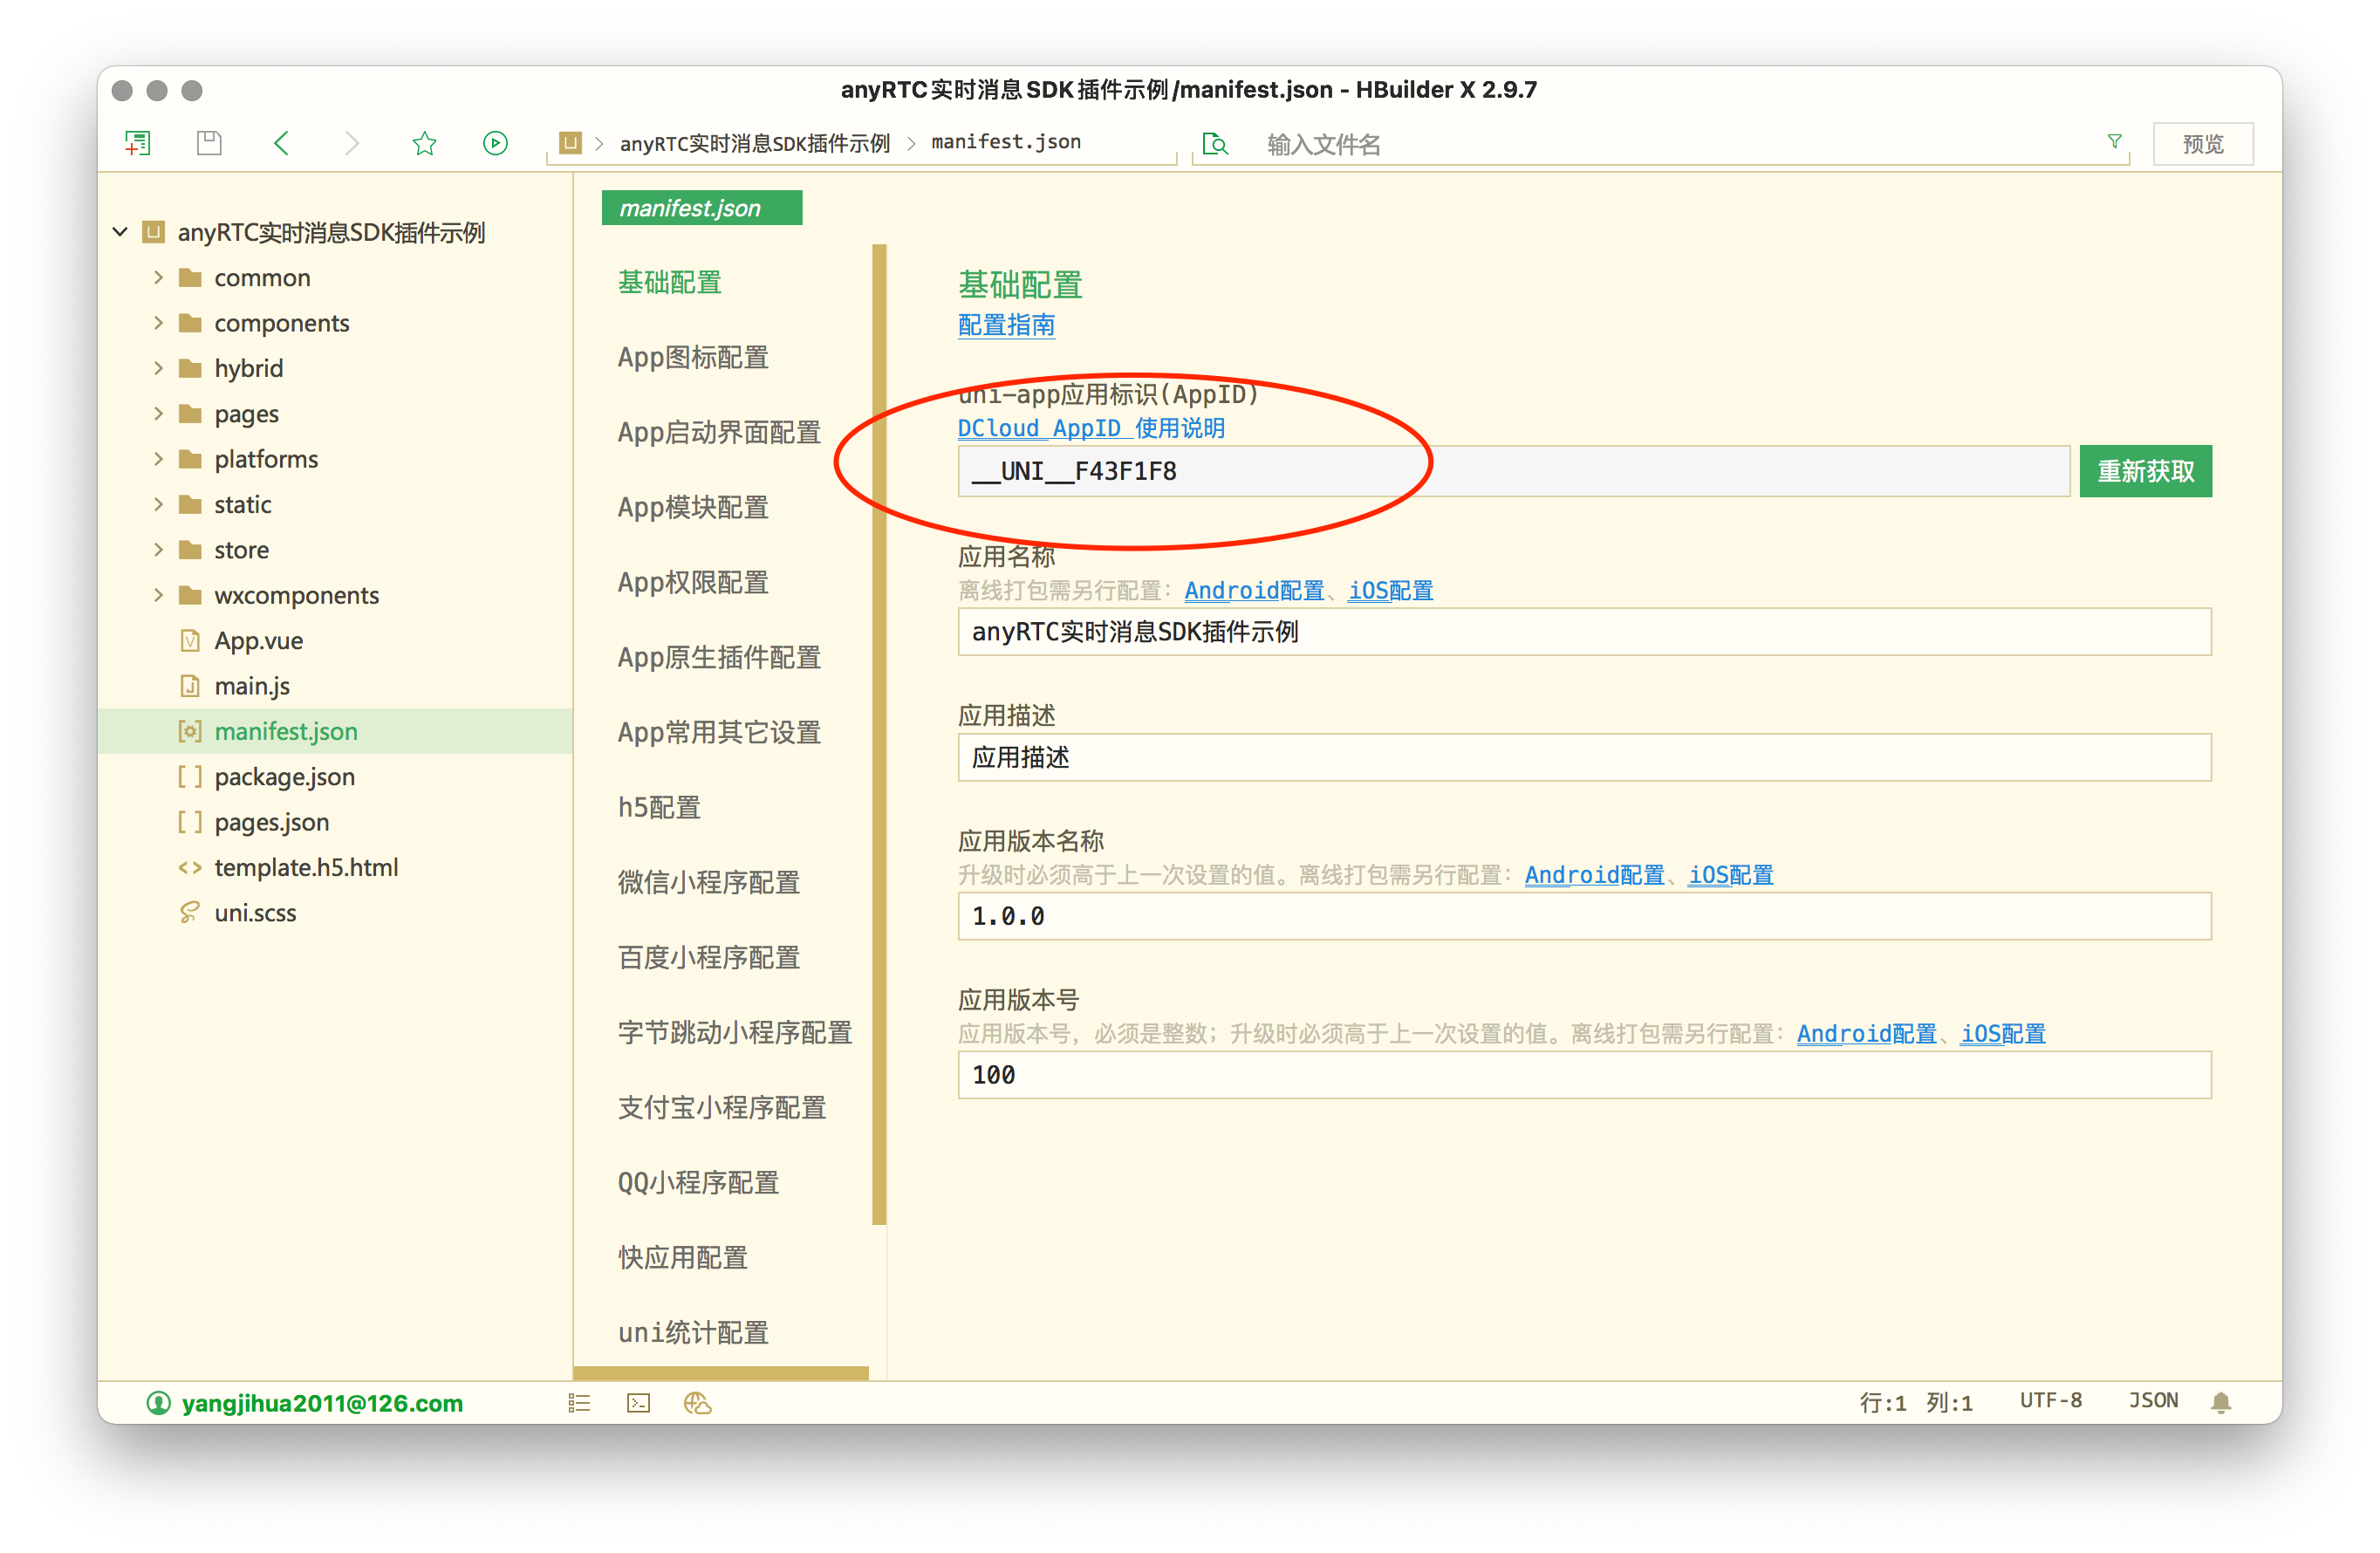Open the 百度小程序配置 section
2380x1553 pixels.
point(708,958)
